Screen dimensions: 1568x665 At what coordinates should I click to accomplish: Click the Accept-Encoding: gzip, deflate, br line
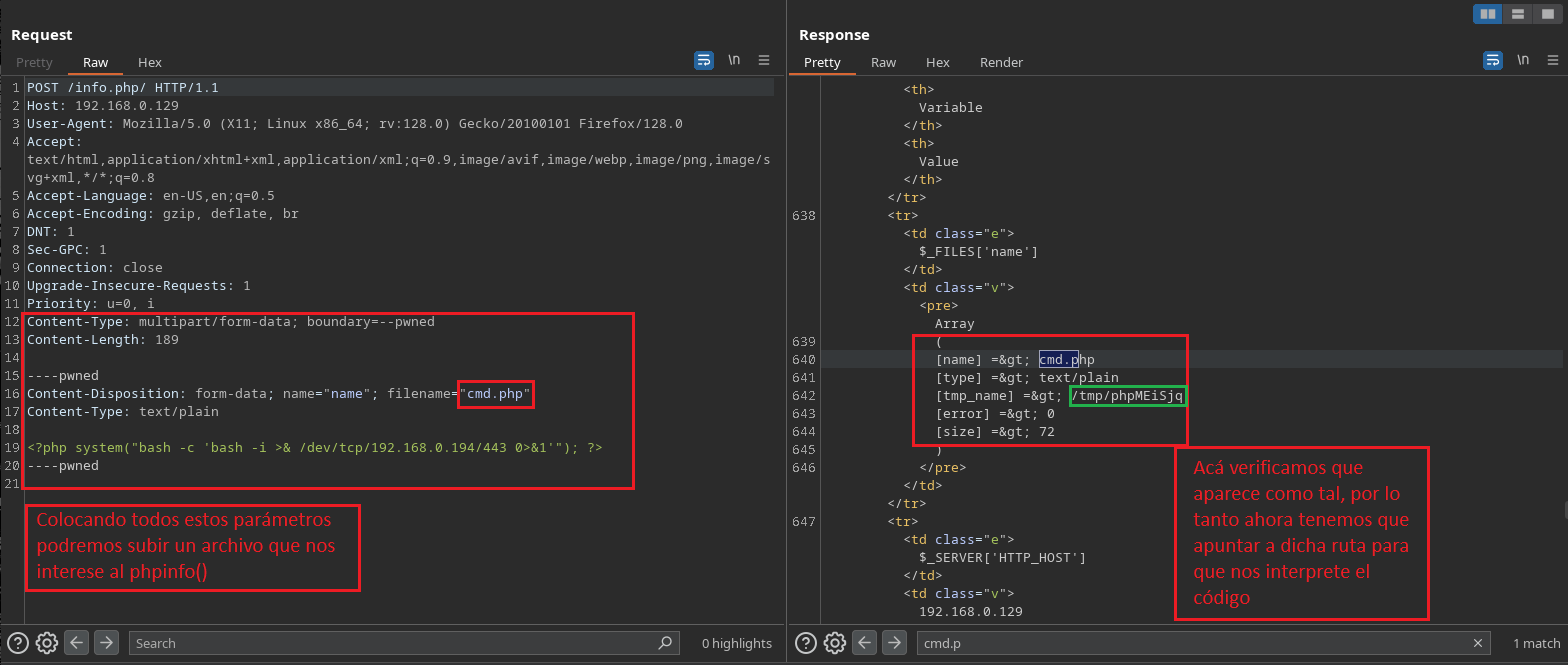point(163,213)
